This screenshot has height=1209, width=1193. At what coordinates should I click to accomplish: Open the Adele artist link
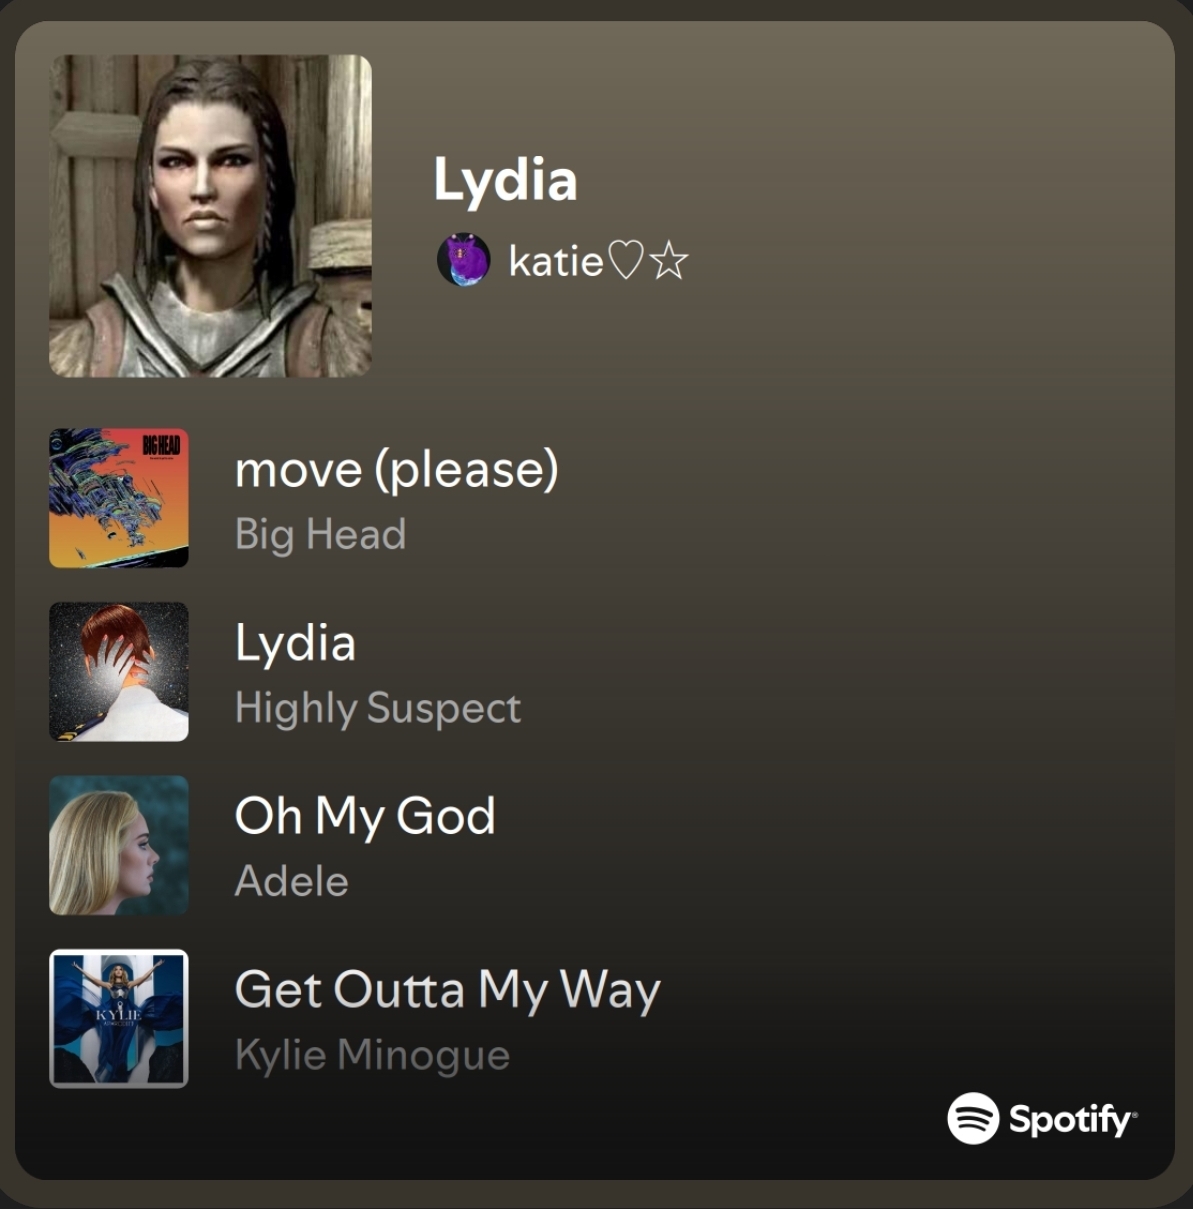tap(291, 882)
